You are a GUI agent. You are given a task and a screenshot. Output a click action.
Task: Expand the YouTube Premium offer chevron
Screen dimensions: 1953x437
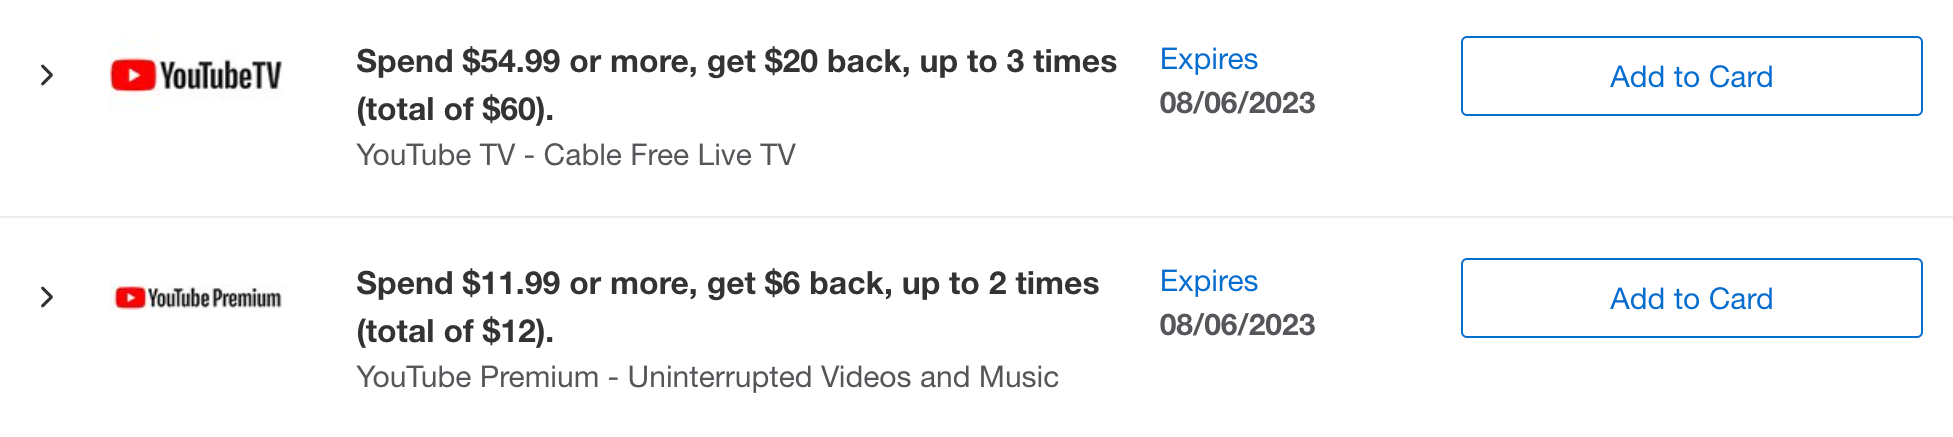pos(46,297)
